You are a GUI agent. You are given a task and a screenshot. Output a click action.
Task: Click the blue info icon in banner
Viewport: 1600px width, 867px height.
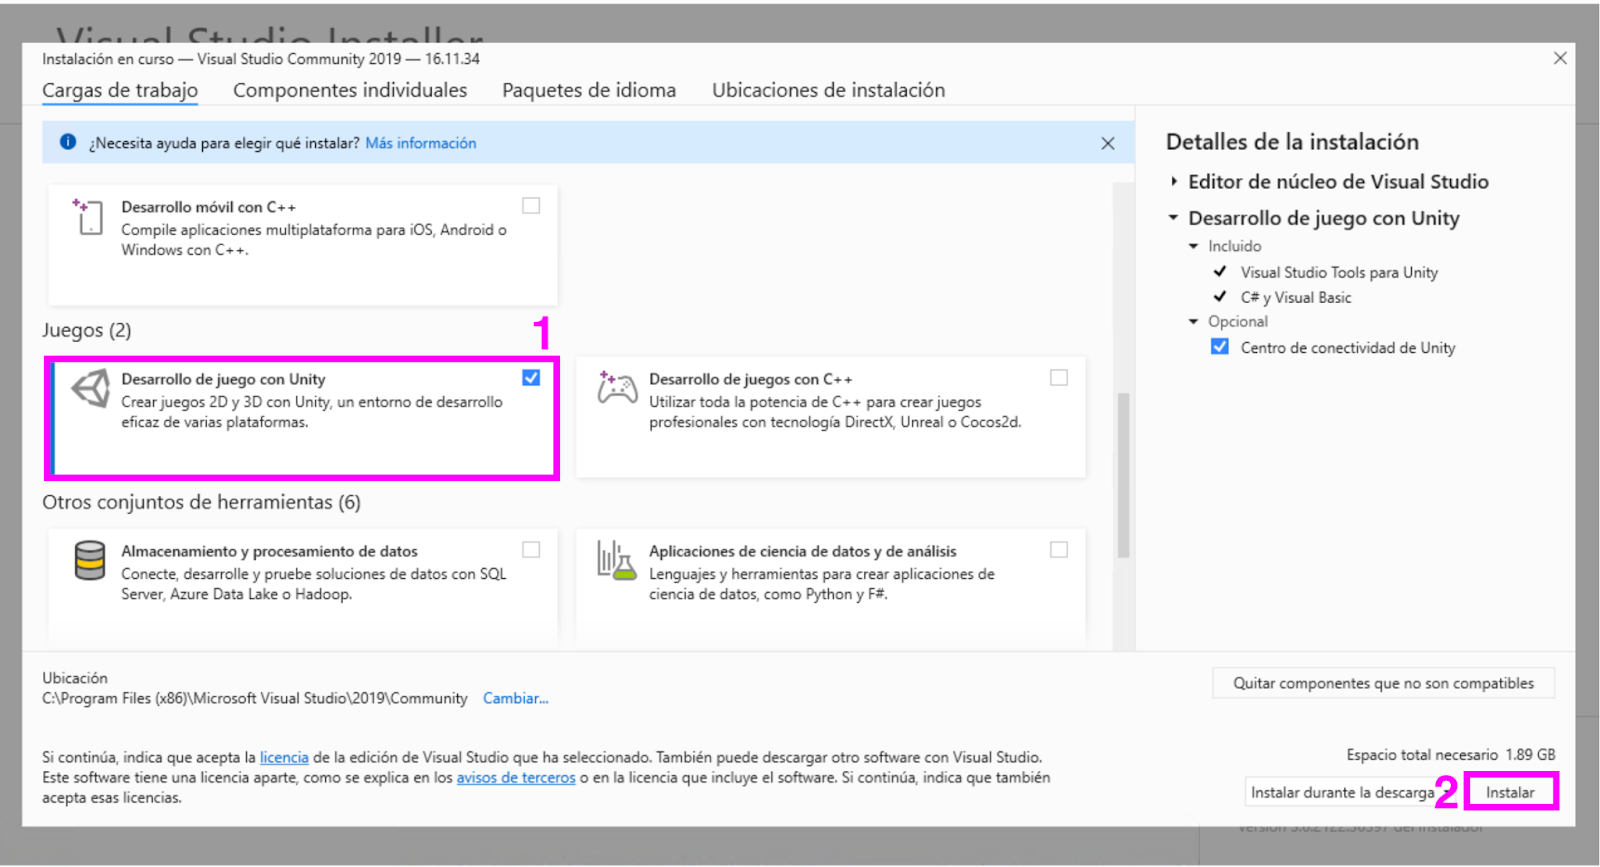[68, 142]
